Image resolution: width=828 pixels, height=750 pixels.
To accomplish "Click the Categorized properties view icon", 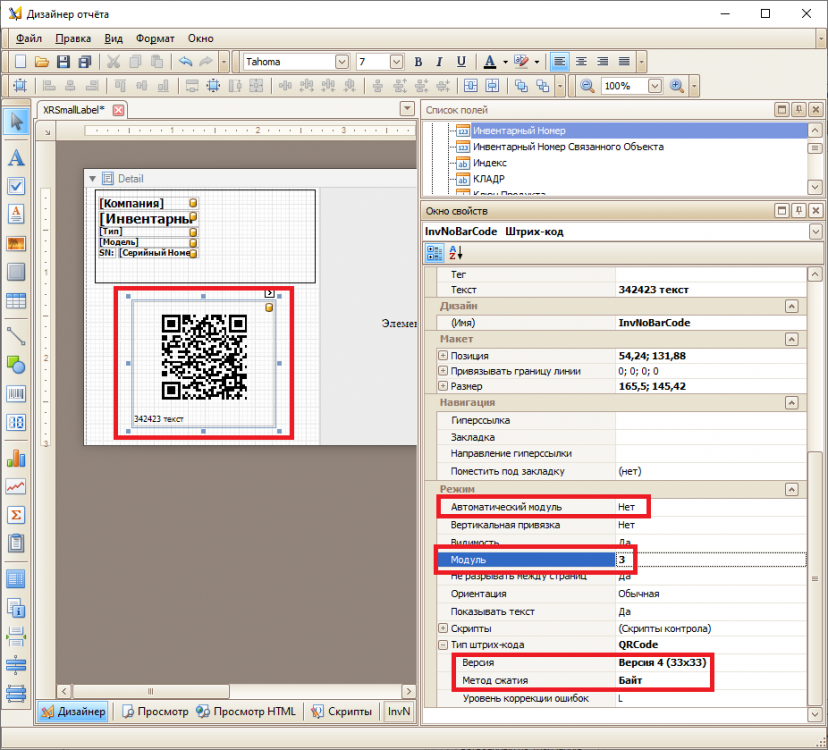I will click(435, 253).
